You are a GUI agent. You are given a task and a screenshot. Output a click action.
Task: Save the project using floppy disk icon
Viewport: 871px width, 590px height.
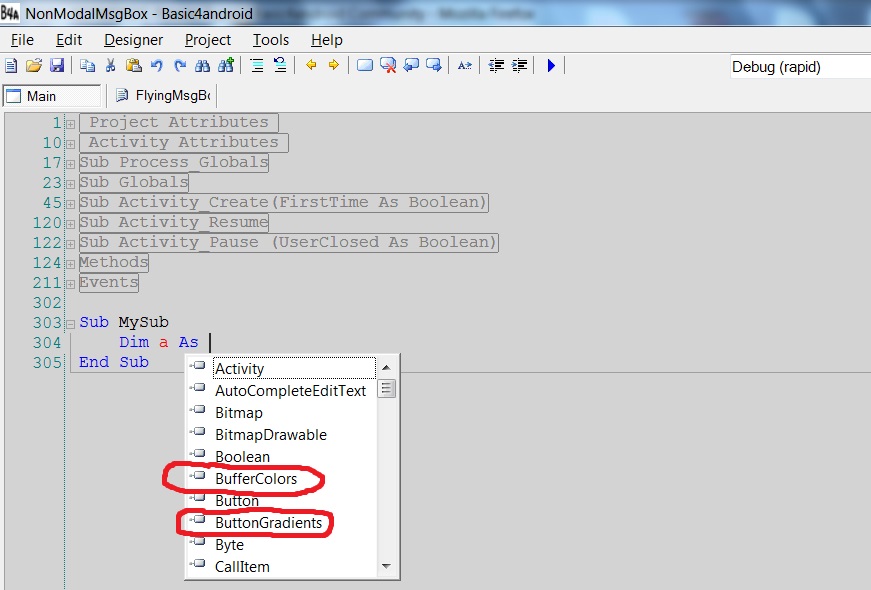click(x=57, y=66)
